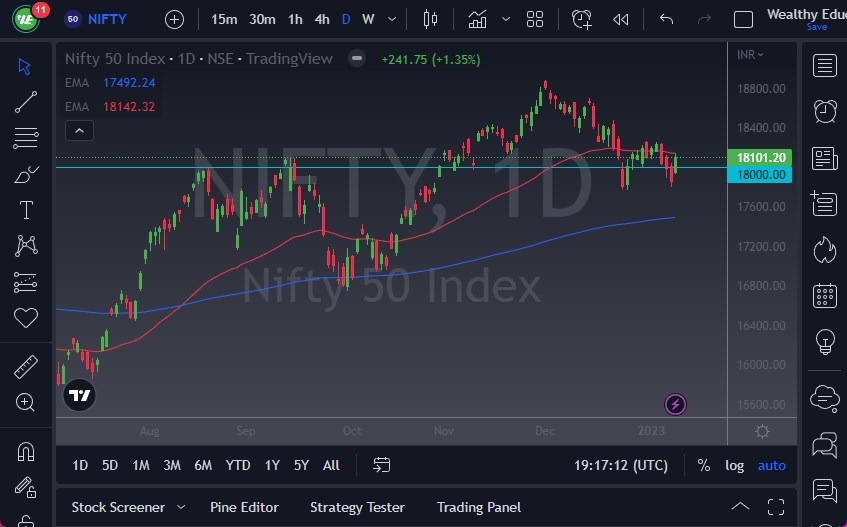Open chart settings gear
Viewport: 847px width, 527px height.
762,431
